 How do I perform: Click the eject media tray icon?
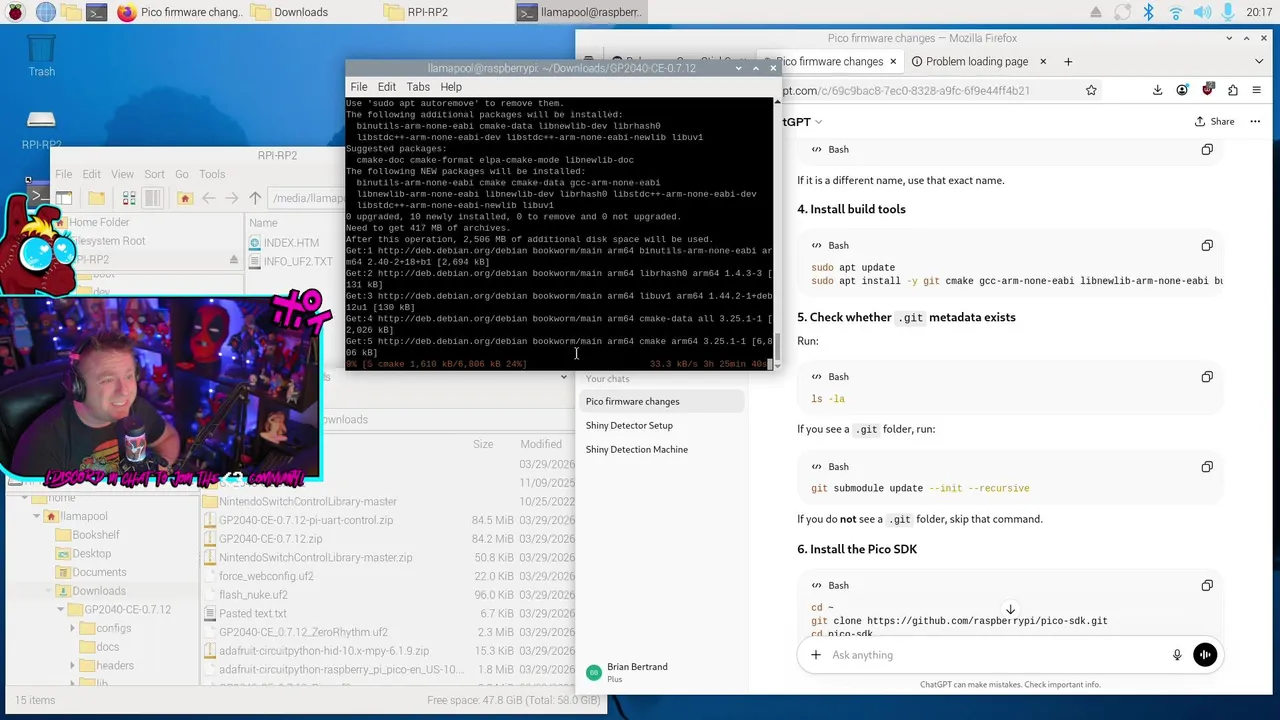pyautogui.click(x=1096, y=12)
